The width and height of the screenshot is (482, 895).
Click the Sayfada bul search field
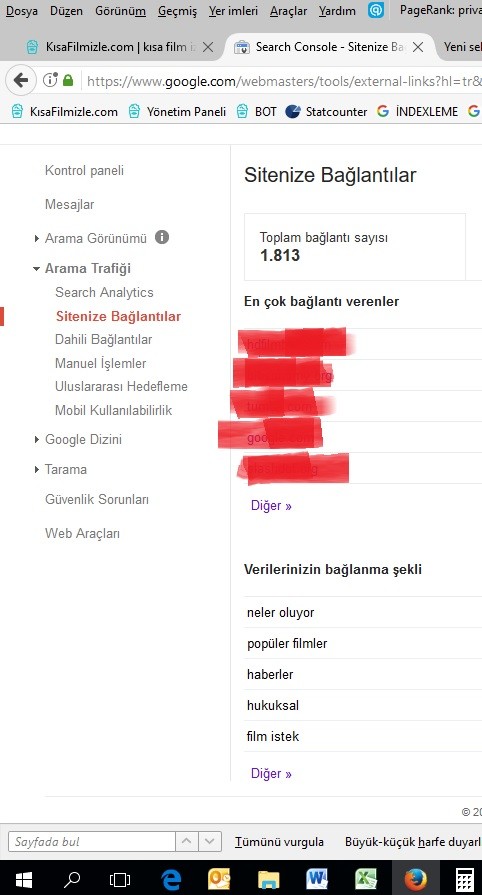tap(91, 841)
